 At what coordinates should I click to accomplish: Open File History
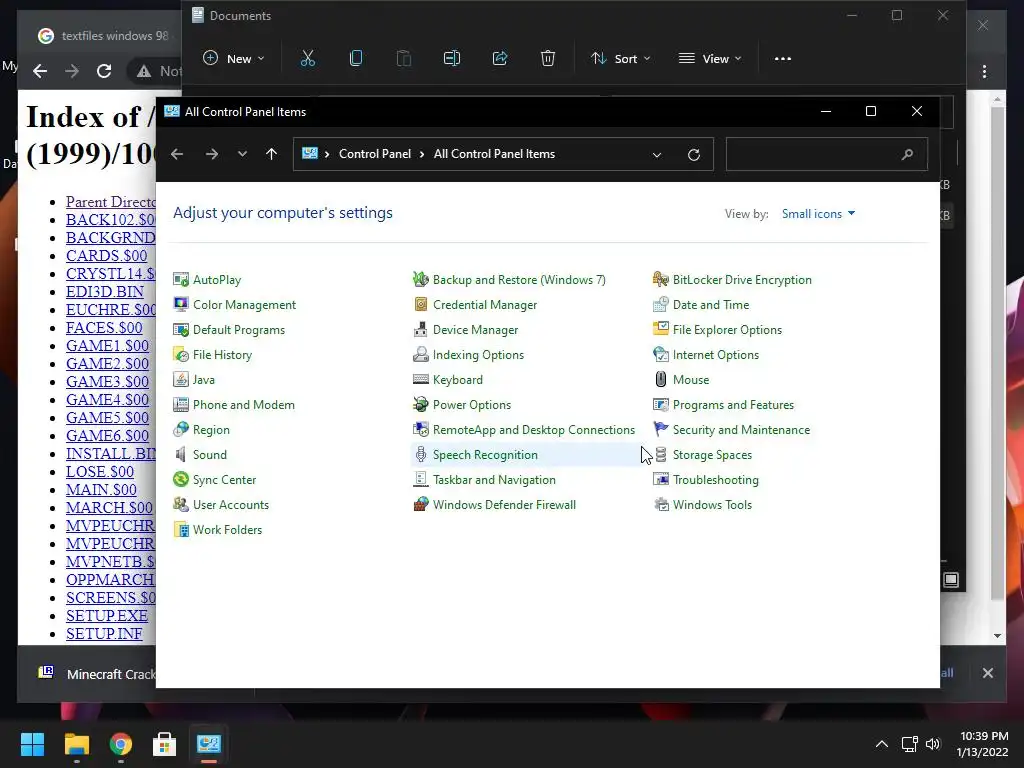212,355
